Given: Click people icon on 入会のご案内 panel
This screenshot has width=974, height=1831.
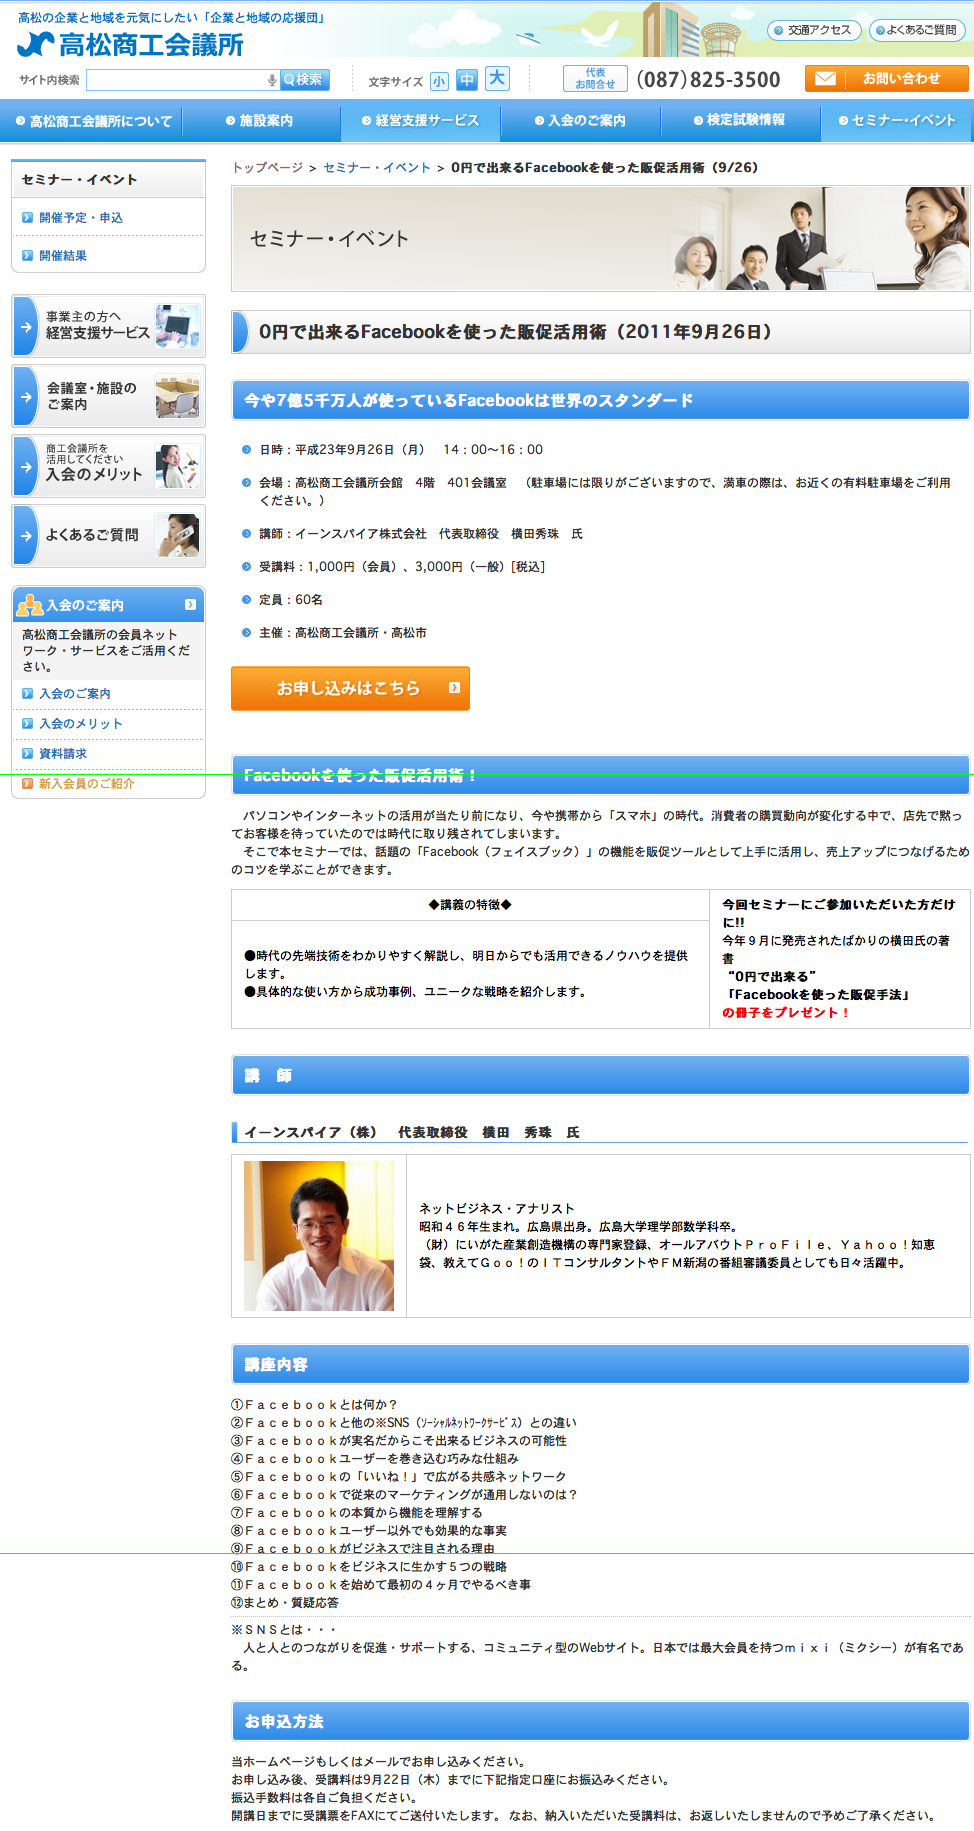Looking at the screenshot, I should [30, 604].
